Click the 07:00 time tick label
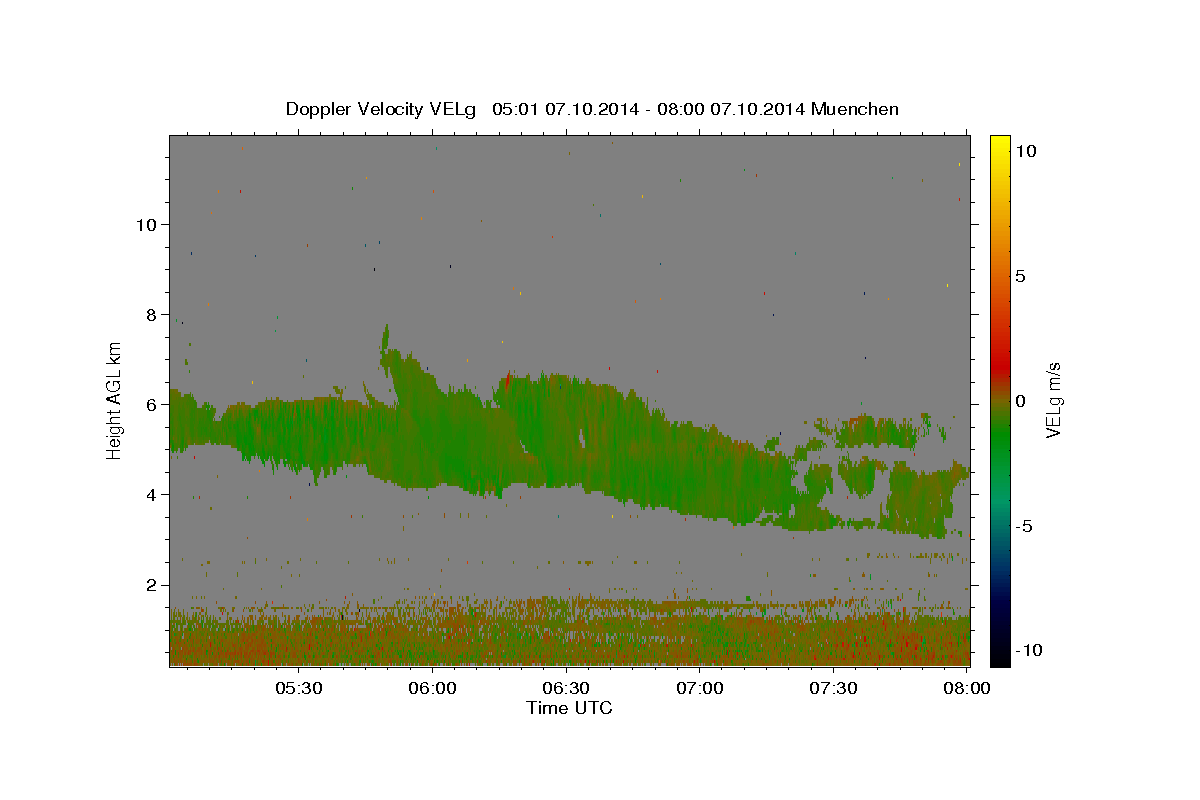The width and height of the screenshot is (1200, 800). coord(699,688)
